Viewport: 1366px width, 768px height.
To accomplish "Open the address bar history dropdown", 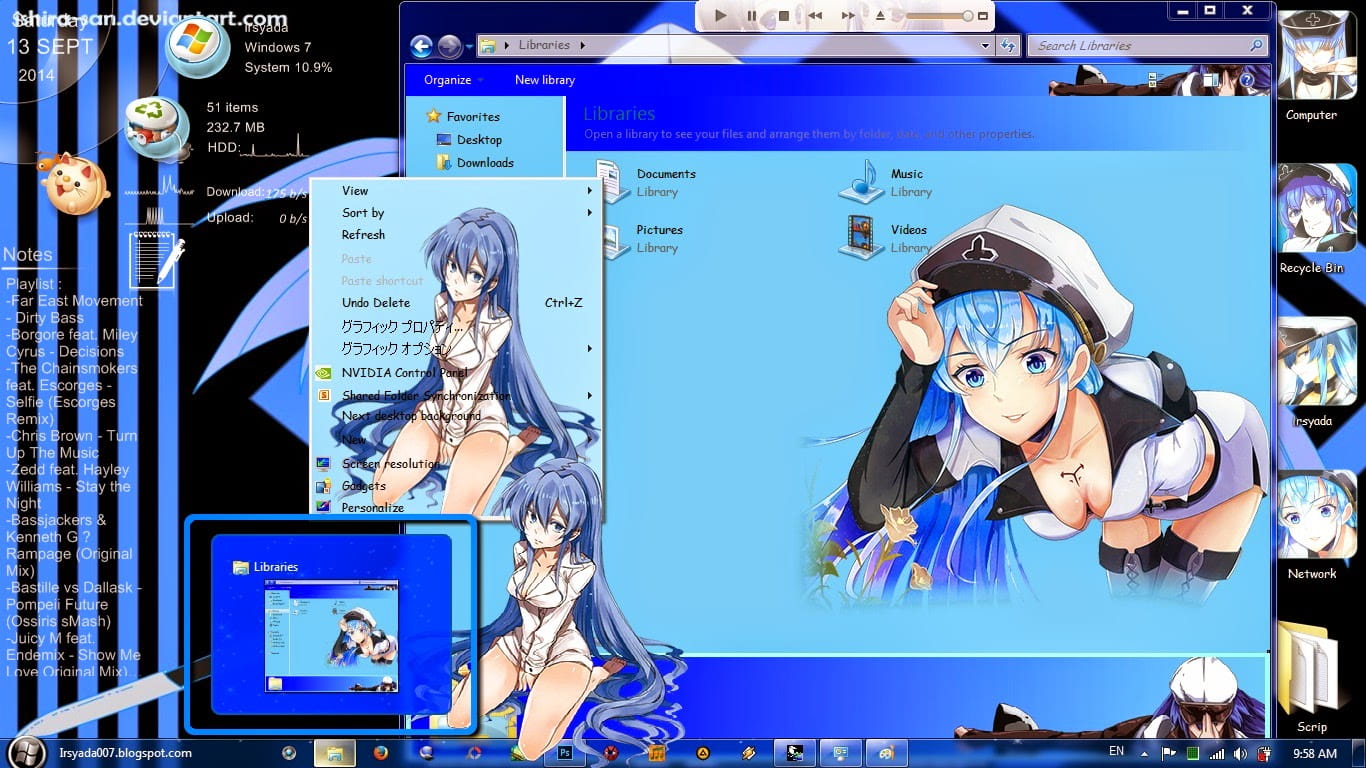I will (x=985, y=46).
